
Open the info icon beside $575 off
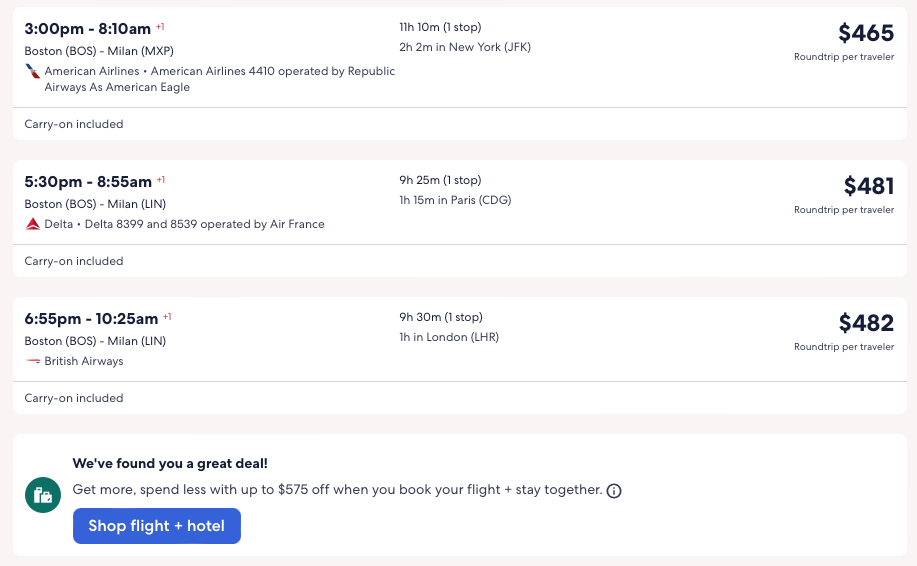coord(614,491)
